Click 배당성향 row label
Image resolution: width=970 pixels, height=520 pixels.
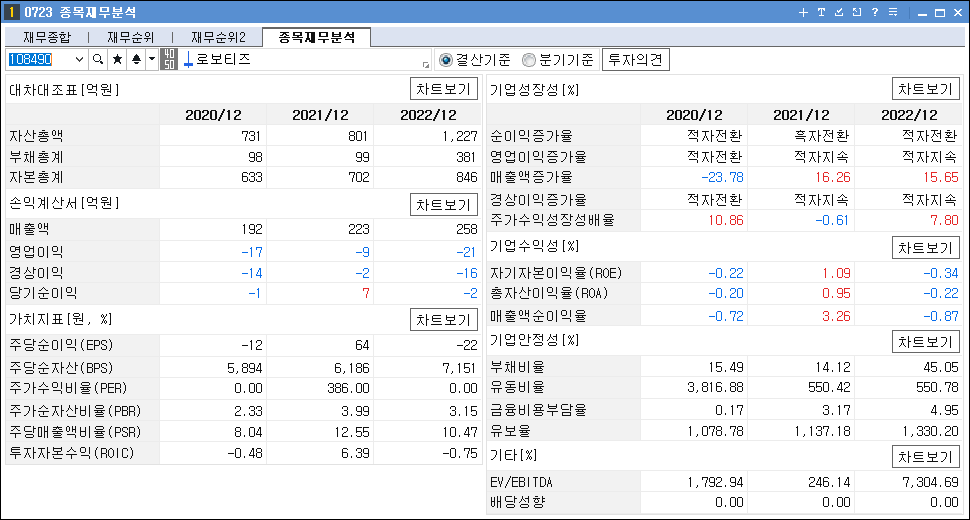point(517,502)
